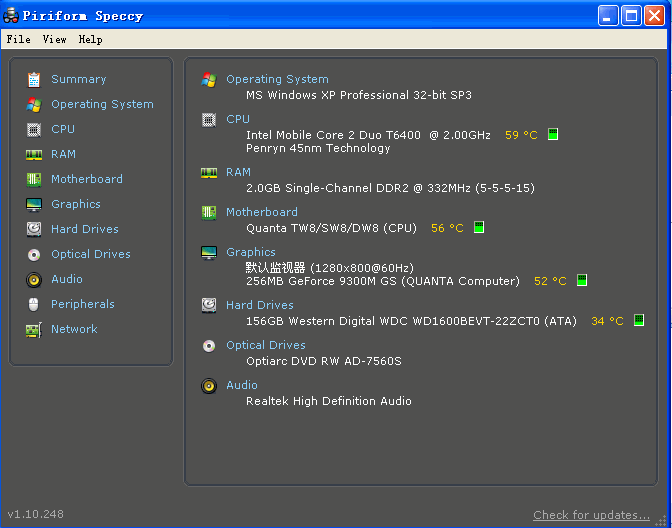The image size is (672, 528).
Task: Click the Audio speaker icon in sidebar
Action: pyautogui.click(x=34, y=279)
